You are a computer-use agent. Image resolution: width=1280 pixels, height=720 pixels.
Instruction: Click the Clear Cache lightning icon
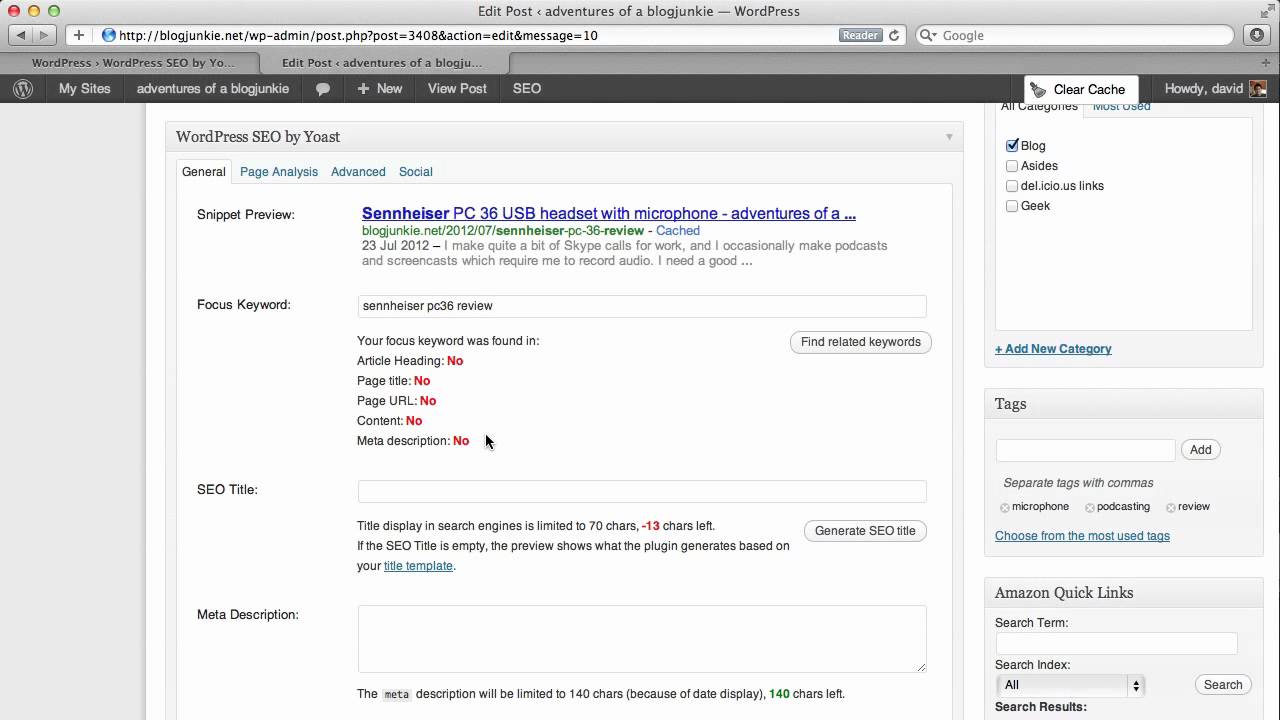tap(1038, 88)
